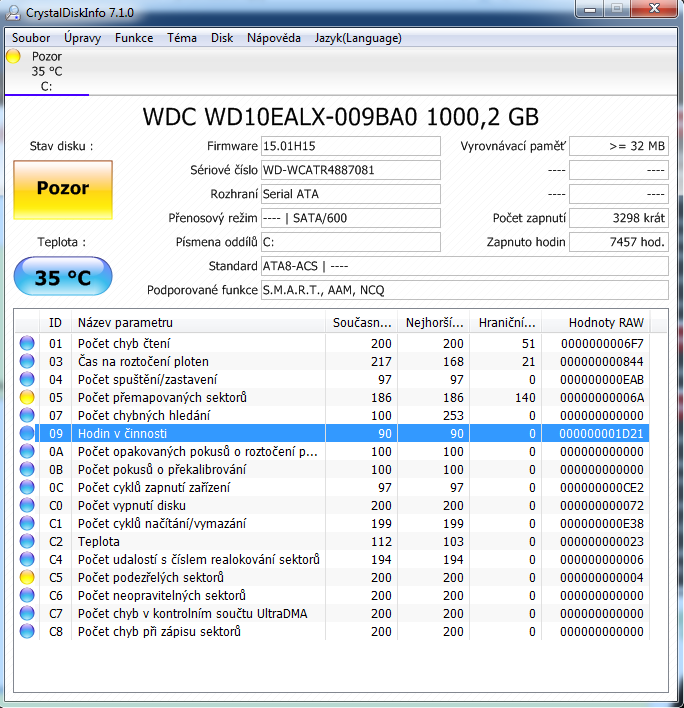Image resolution: width=684 pixels, height=708 pixels.
Task: Open the Nápověda menu
Action: 273,38
